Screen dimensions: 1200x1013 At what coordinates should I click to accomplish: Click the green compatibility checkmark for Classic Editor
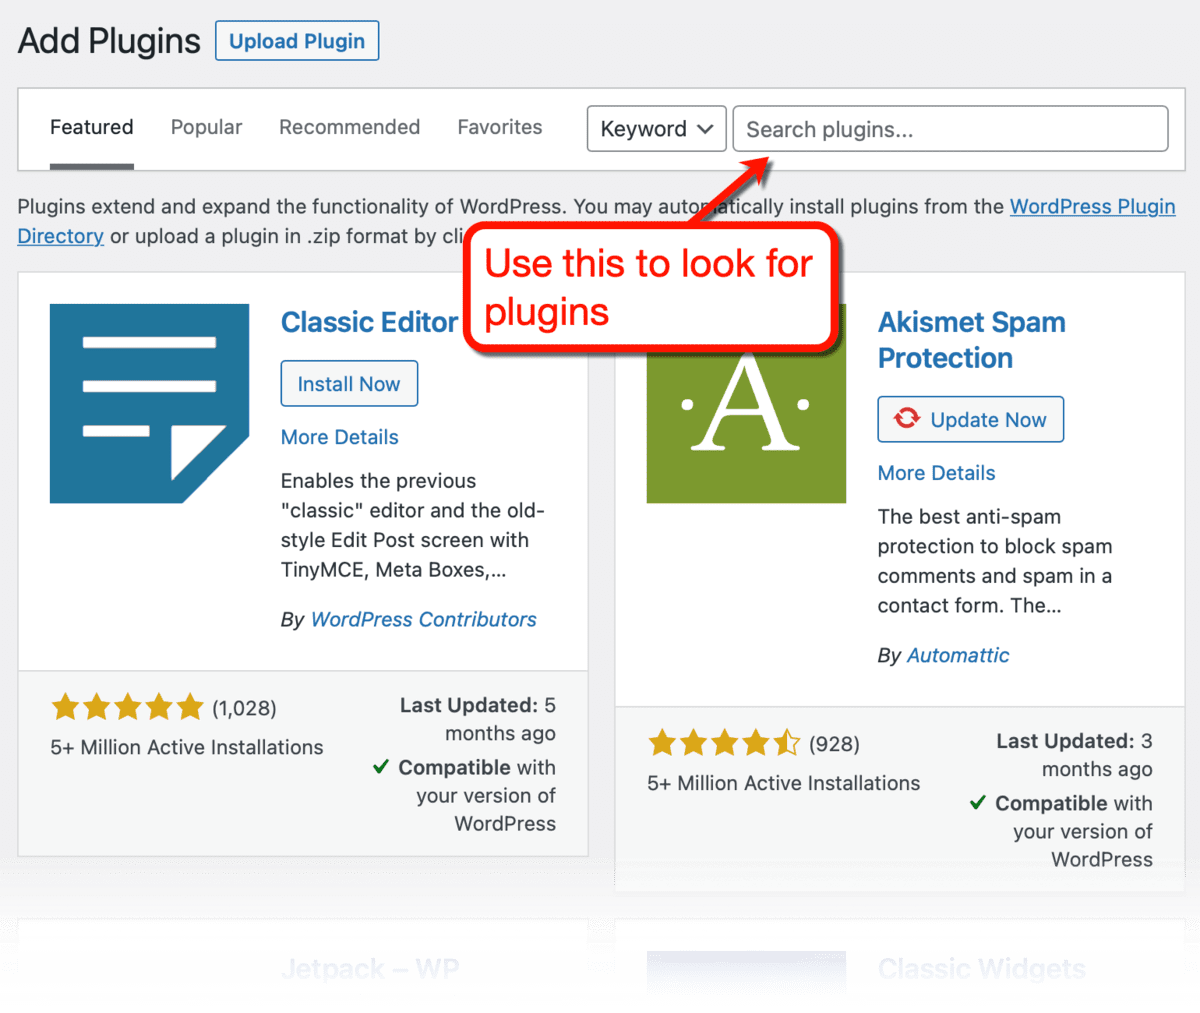380,767
